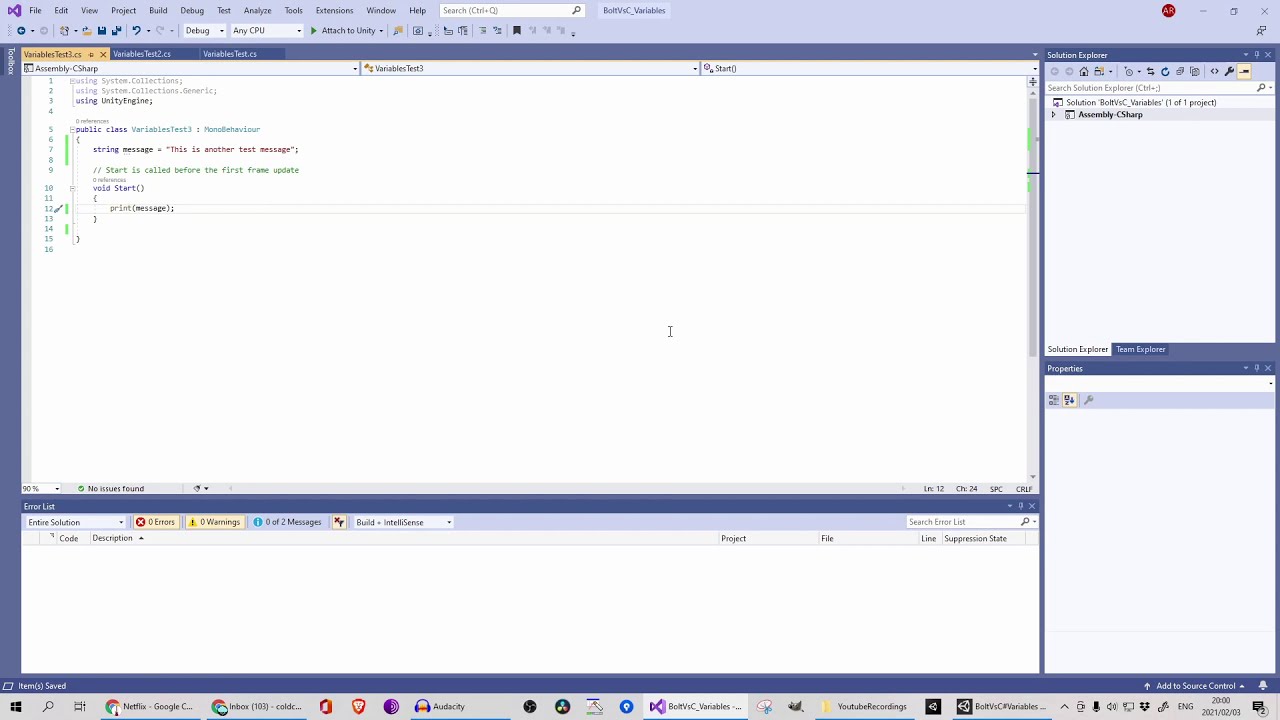
Task: Click the green Start play icon
Action: pos(313,31)
